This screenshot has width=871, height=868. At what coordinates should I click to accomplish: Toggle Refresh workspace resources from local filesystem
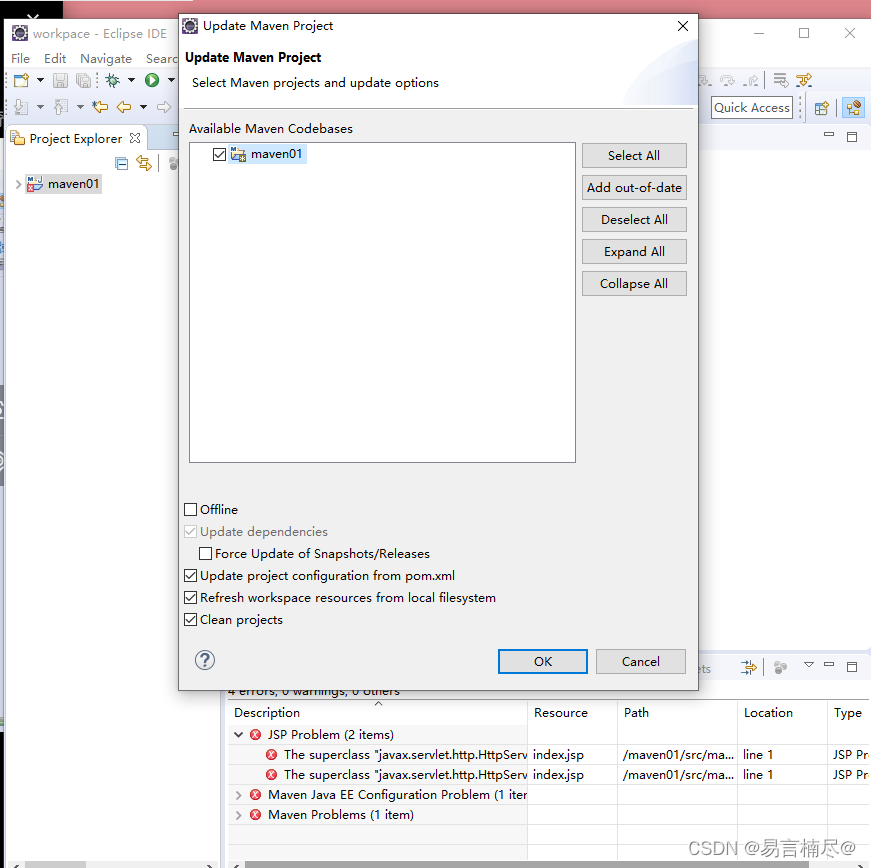pyautogui.click(x=191, y=598)
